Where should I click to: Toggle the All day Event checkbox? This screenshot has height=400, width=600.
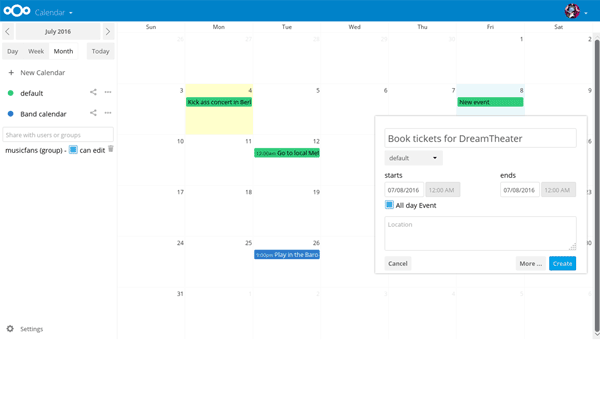[x=390, y=205]
